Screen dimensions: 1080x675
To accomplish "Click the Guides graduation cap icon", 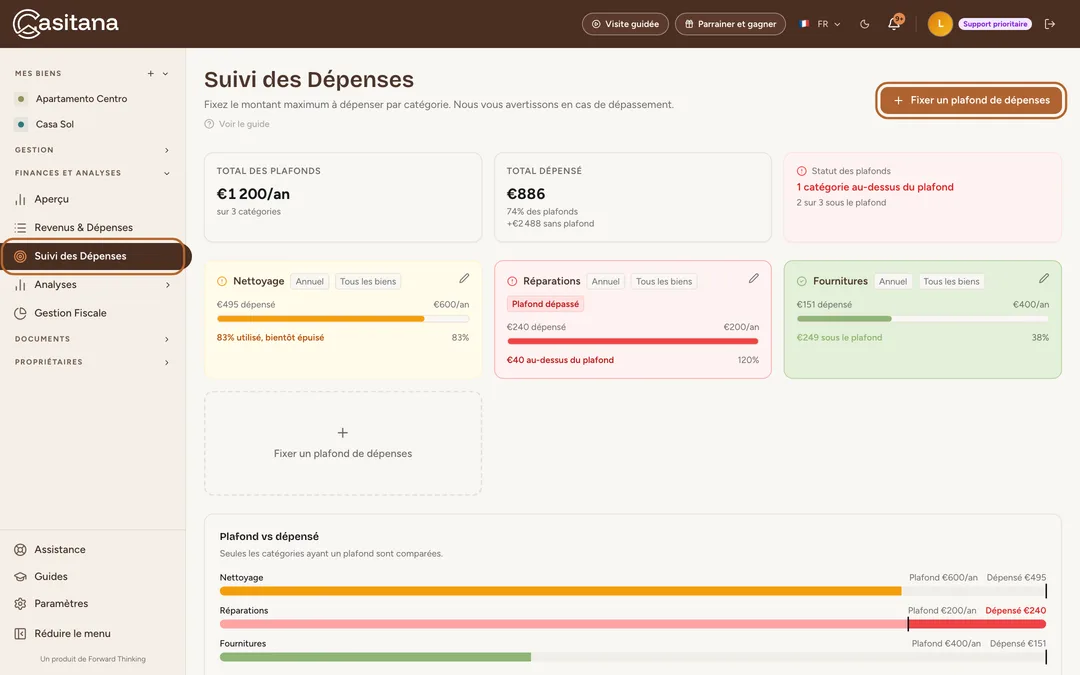I will [x=21, y=577].
